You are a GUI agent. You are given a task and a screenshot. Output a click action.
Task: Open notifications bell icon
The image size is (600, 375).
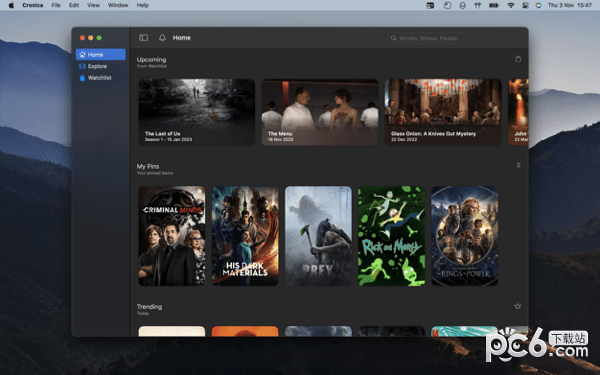(162, 38)
